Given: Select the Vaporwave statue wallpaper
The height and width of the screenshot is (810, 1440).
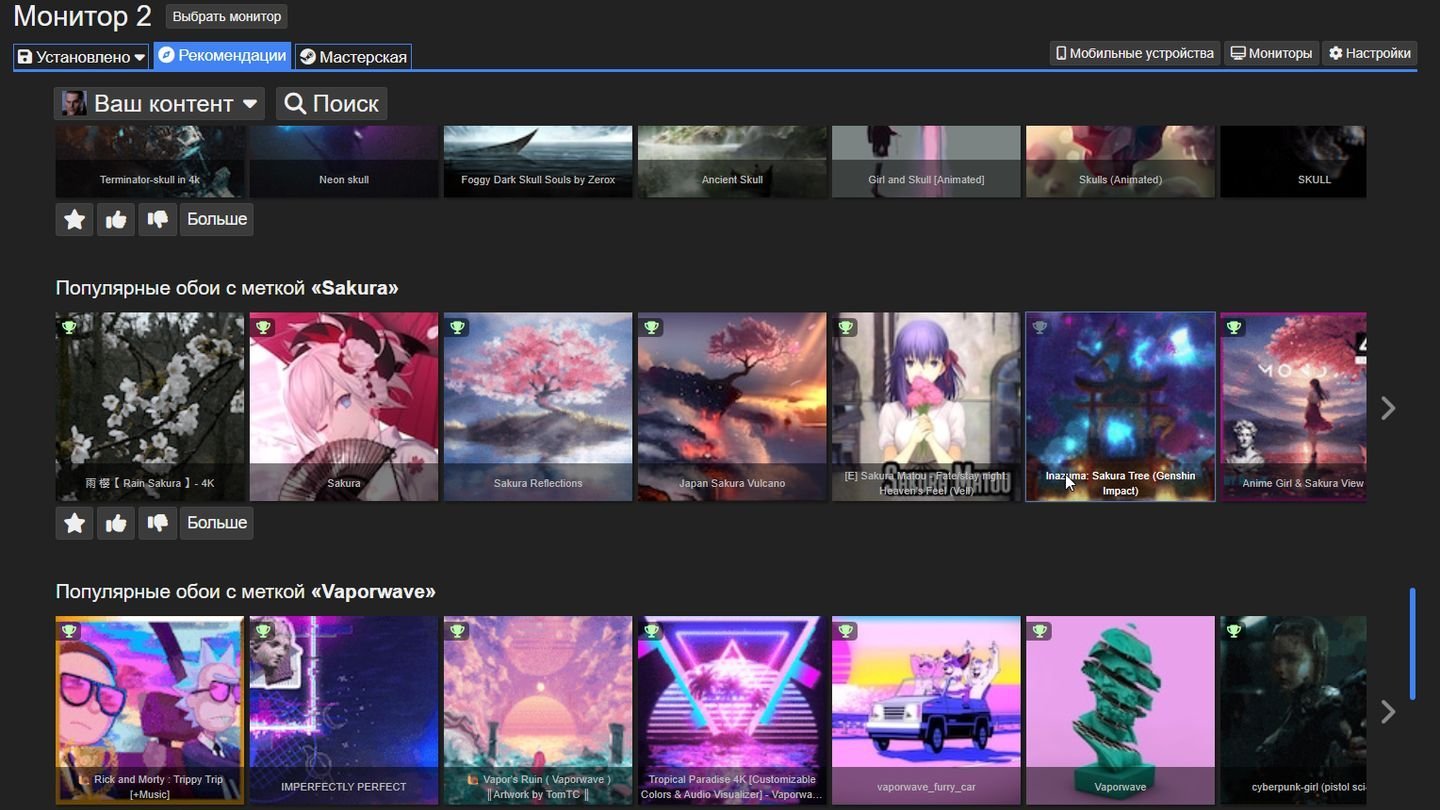Looking at the screenshot, I should pos(1120,710).
